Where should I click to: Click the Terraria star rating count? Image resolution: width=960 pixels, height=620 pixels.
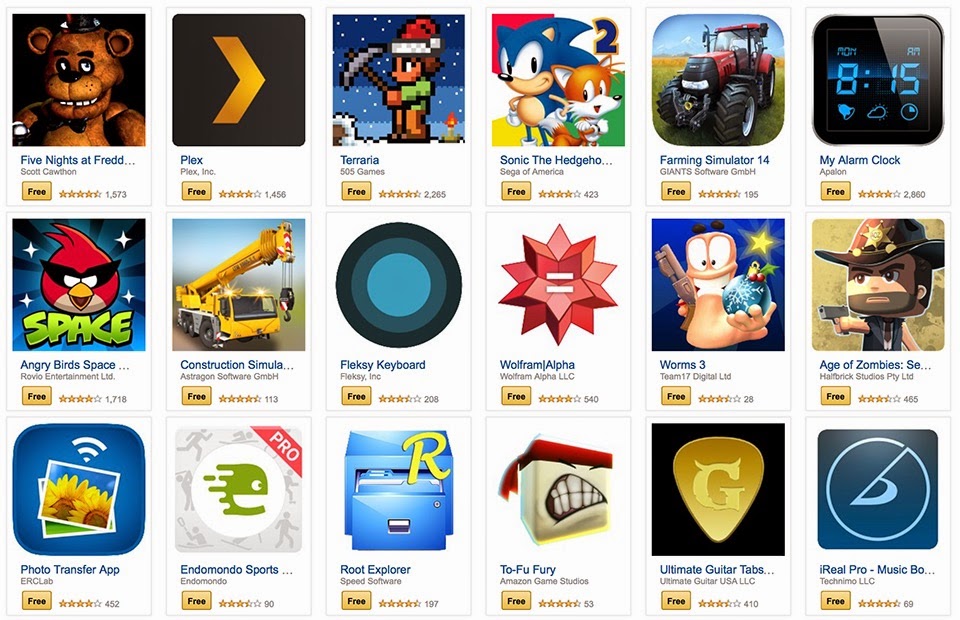pos(435,194)
